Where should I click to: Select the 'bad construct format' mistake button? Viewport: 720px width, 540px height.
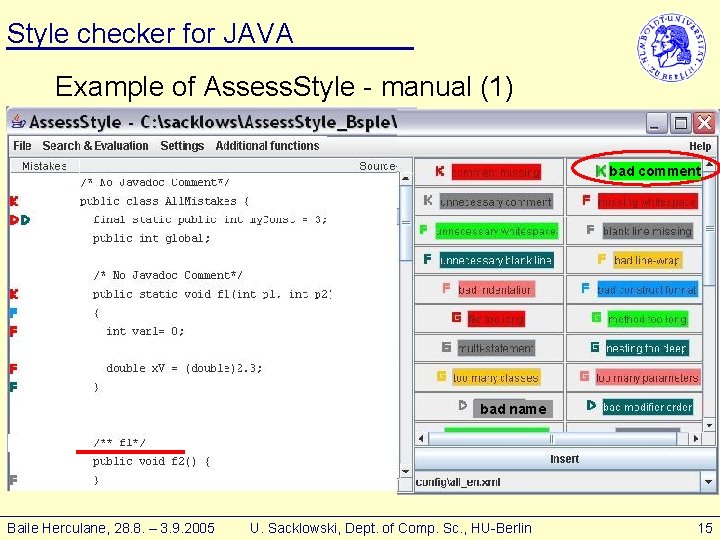635,289
